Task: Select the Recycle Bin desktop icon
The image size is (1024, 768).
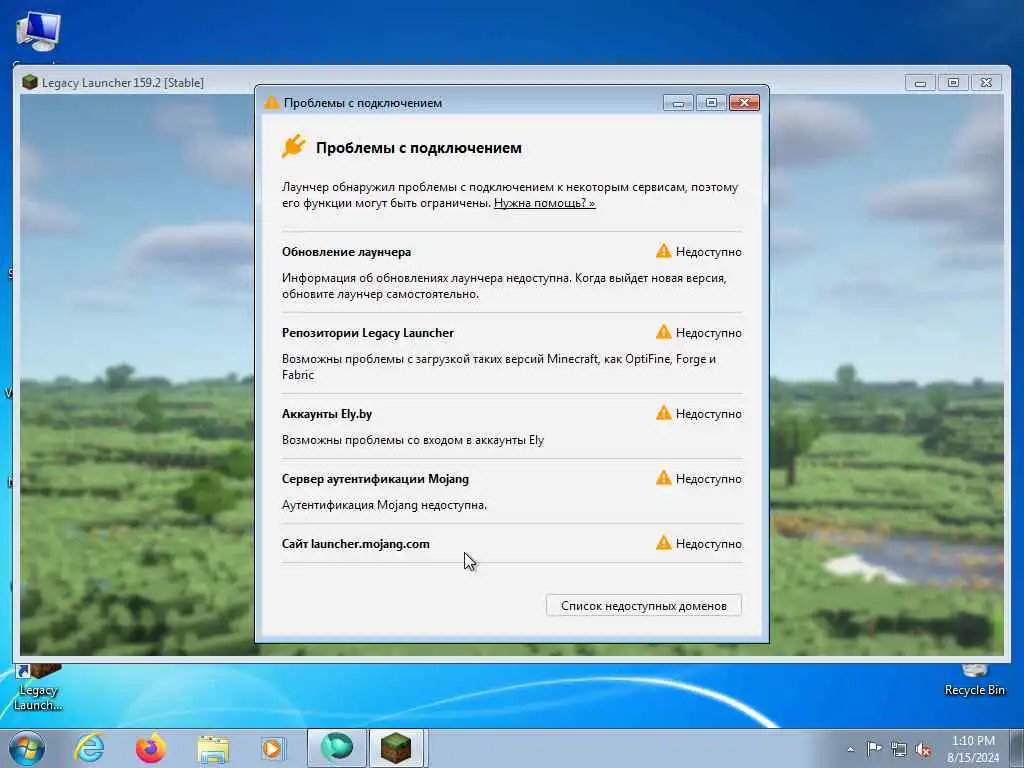Action: [x=974, y=680]
